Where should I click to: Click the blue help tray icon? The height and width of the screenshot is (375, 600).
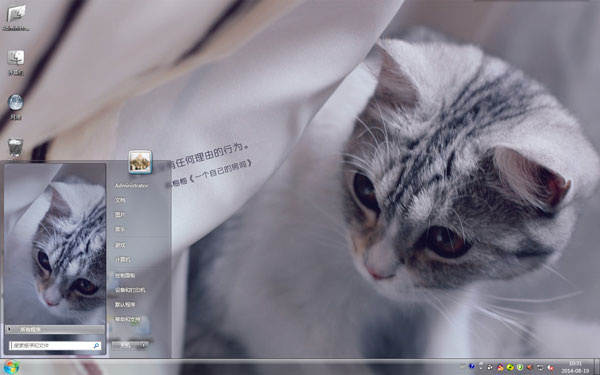472,366
